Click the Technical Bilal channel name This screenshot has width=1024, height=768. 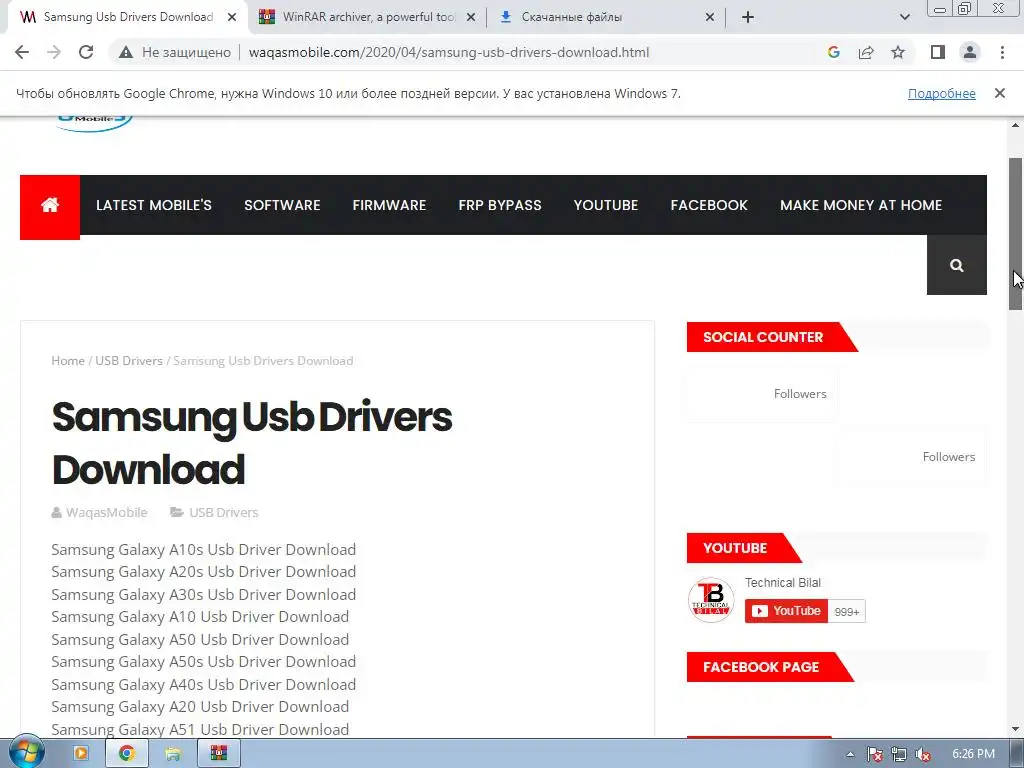[x=782, y=583]
